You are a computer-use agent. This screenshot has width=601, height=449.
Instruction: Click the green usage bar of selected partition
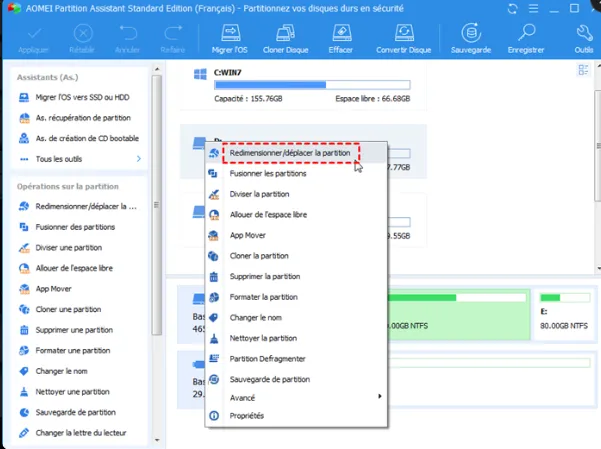click(456, 298)
